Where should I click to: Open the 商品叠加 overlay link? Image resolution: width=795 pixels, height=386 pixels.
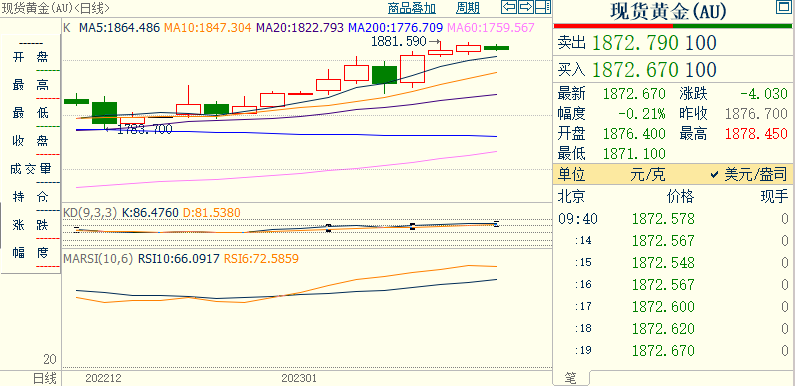pos(412,8)
